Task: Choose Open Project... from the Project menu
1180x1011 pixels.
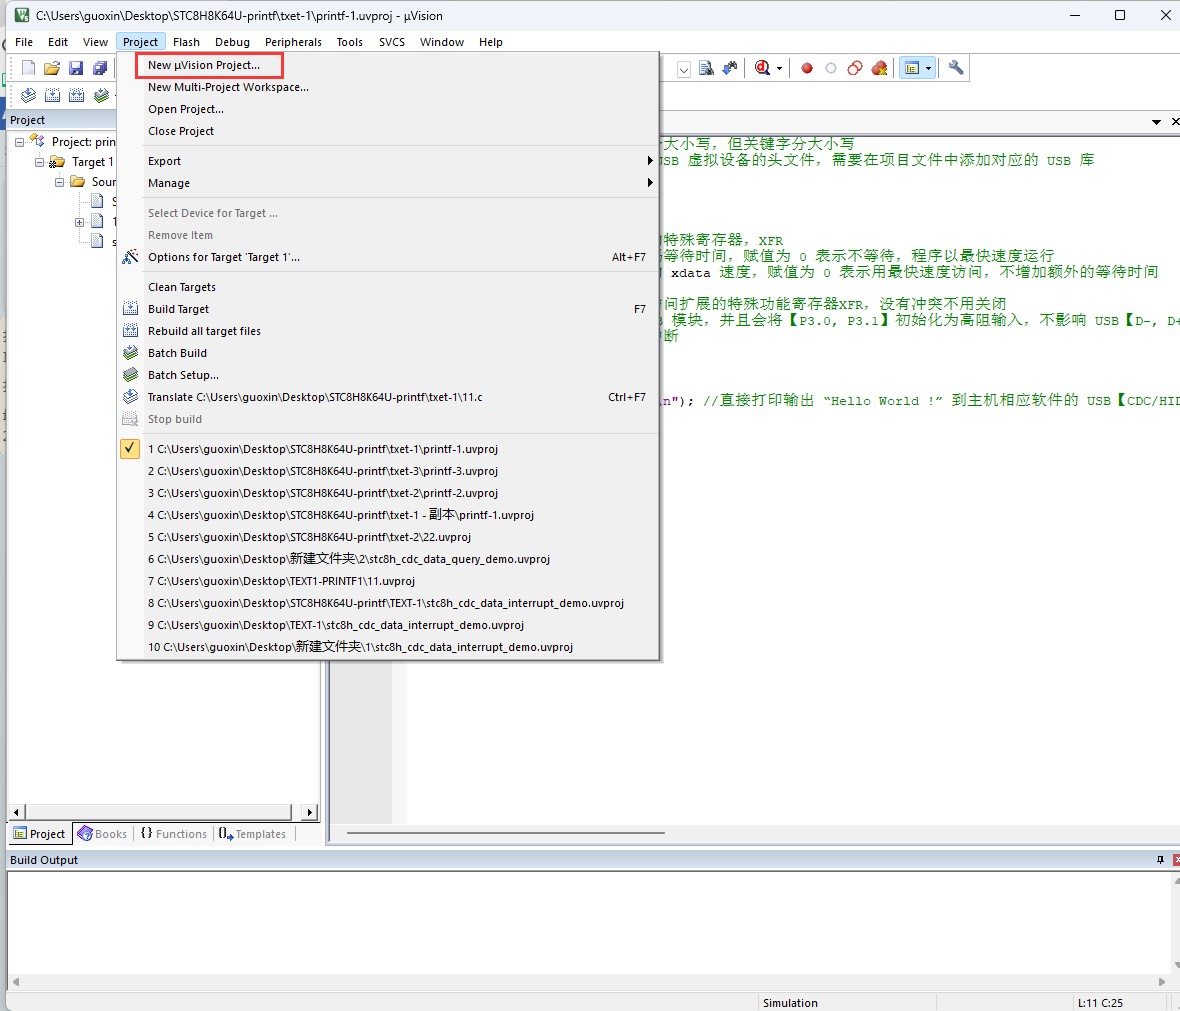Action: [x=186, y=109]
